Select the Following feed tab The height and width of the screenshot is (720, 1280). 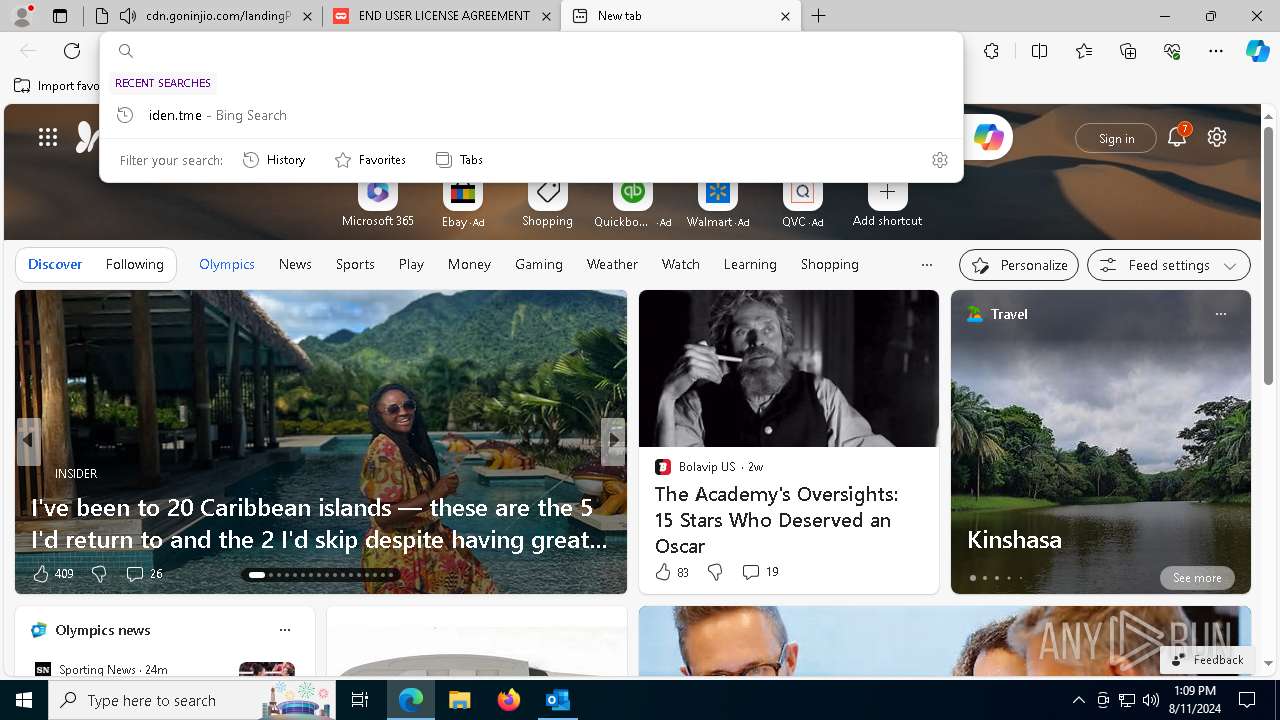pos(135,265)
